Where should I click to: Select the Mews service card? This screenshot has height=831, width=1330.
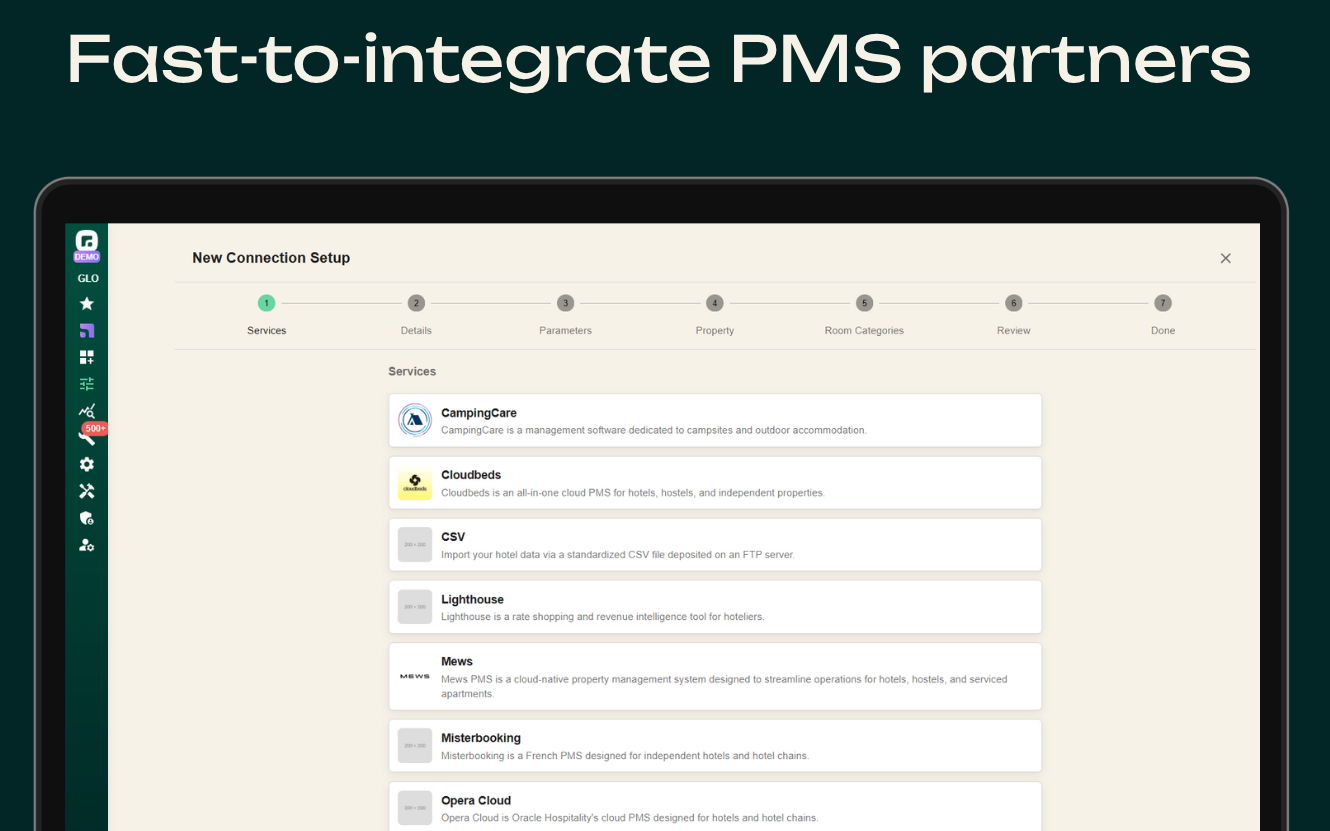pos(715,677)
